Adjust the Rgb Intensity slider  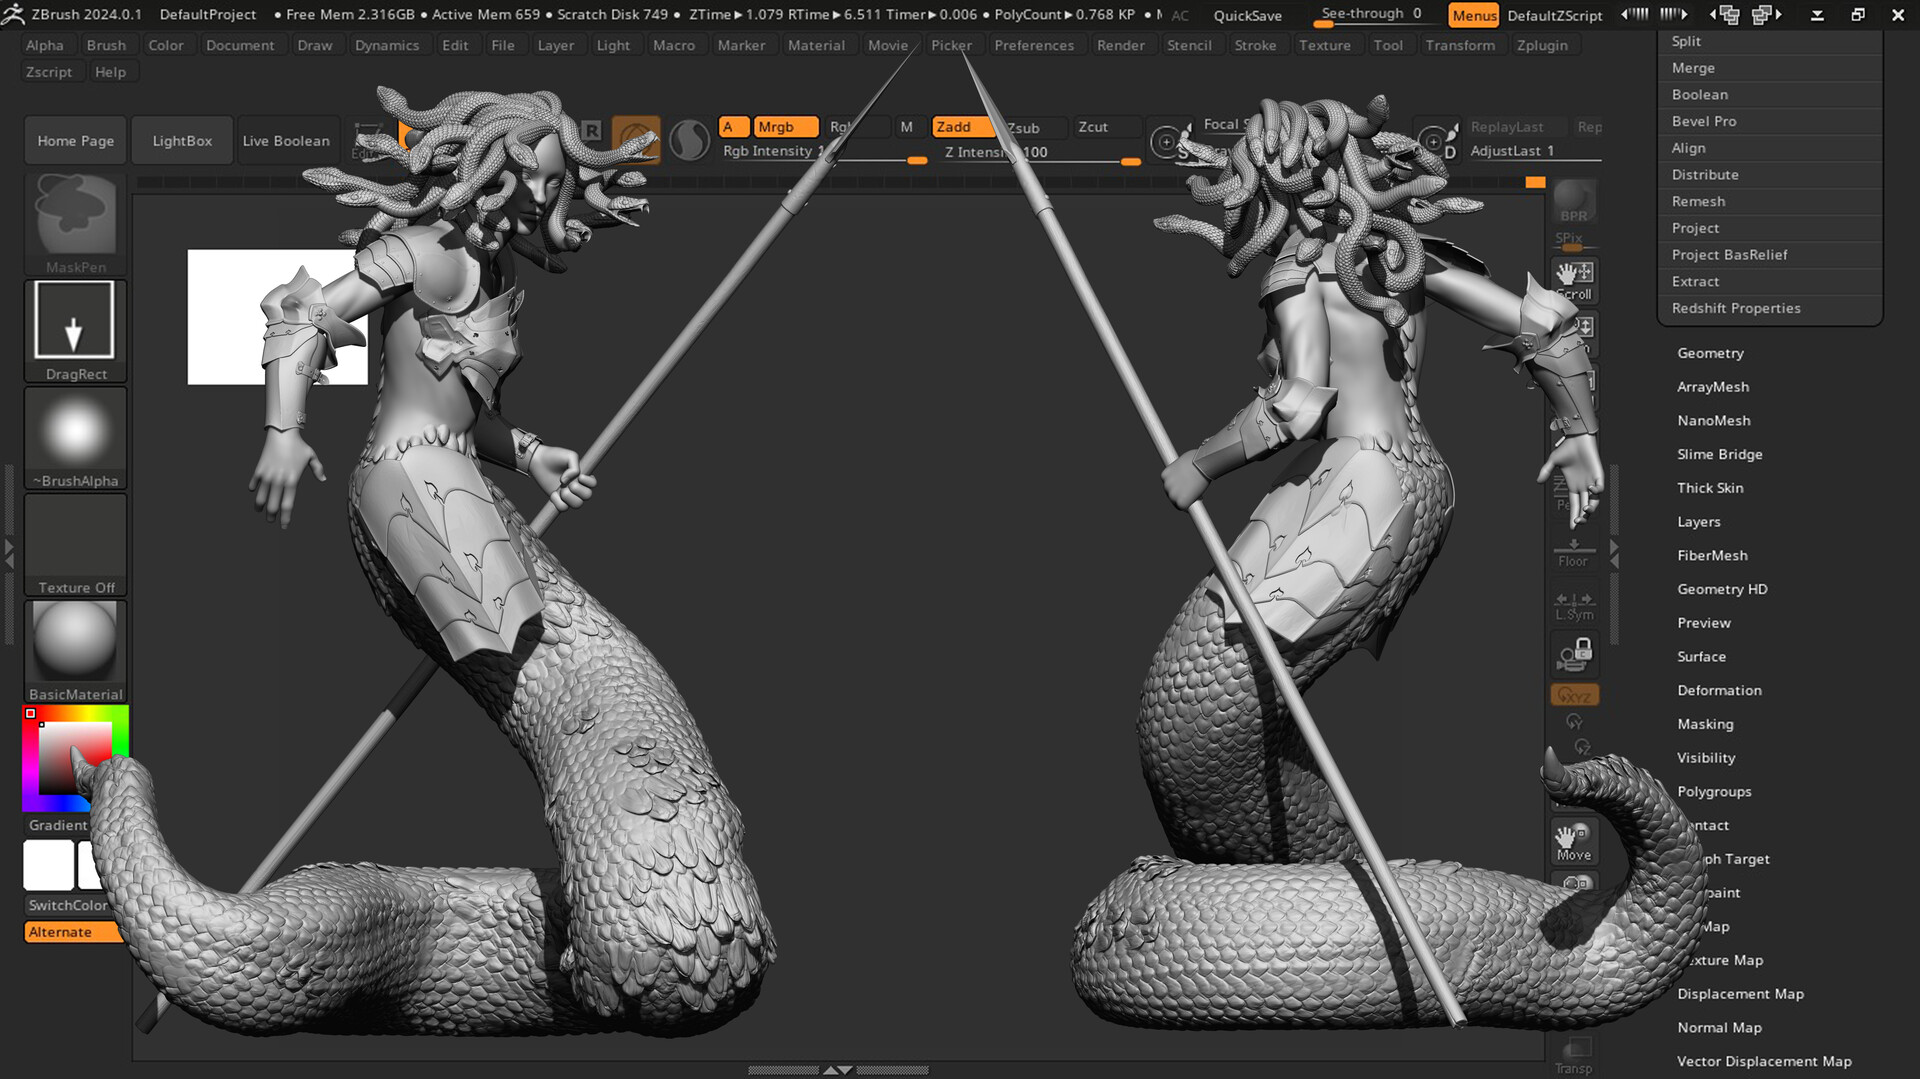(x=823, y=152)
